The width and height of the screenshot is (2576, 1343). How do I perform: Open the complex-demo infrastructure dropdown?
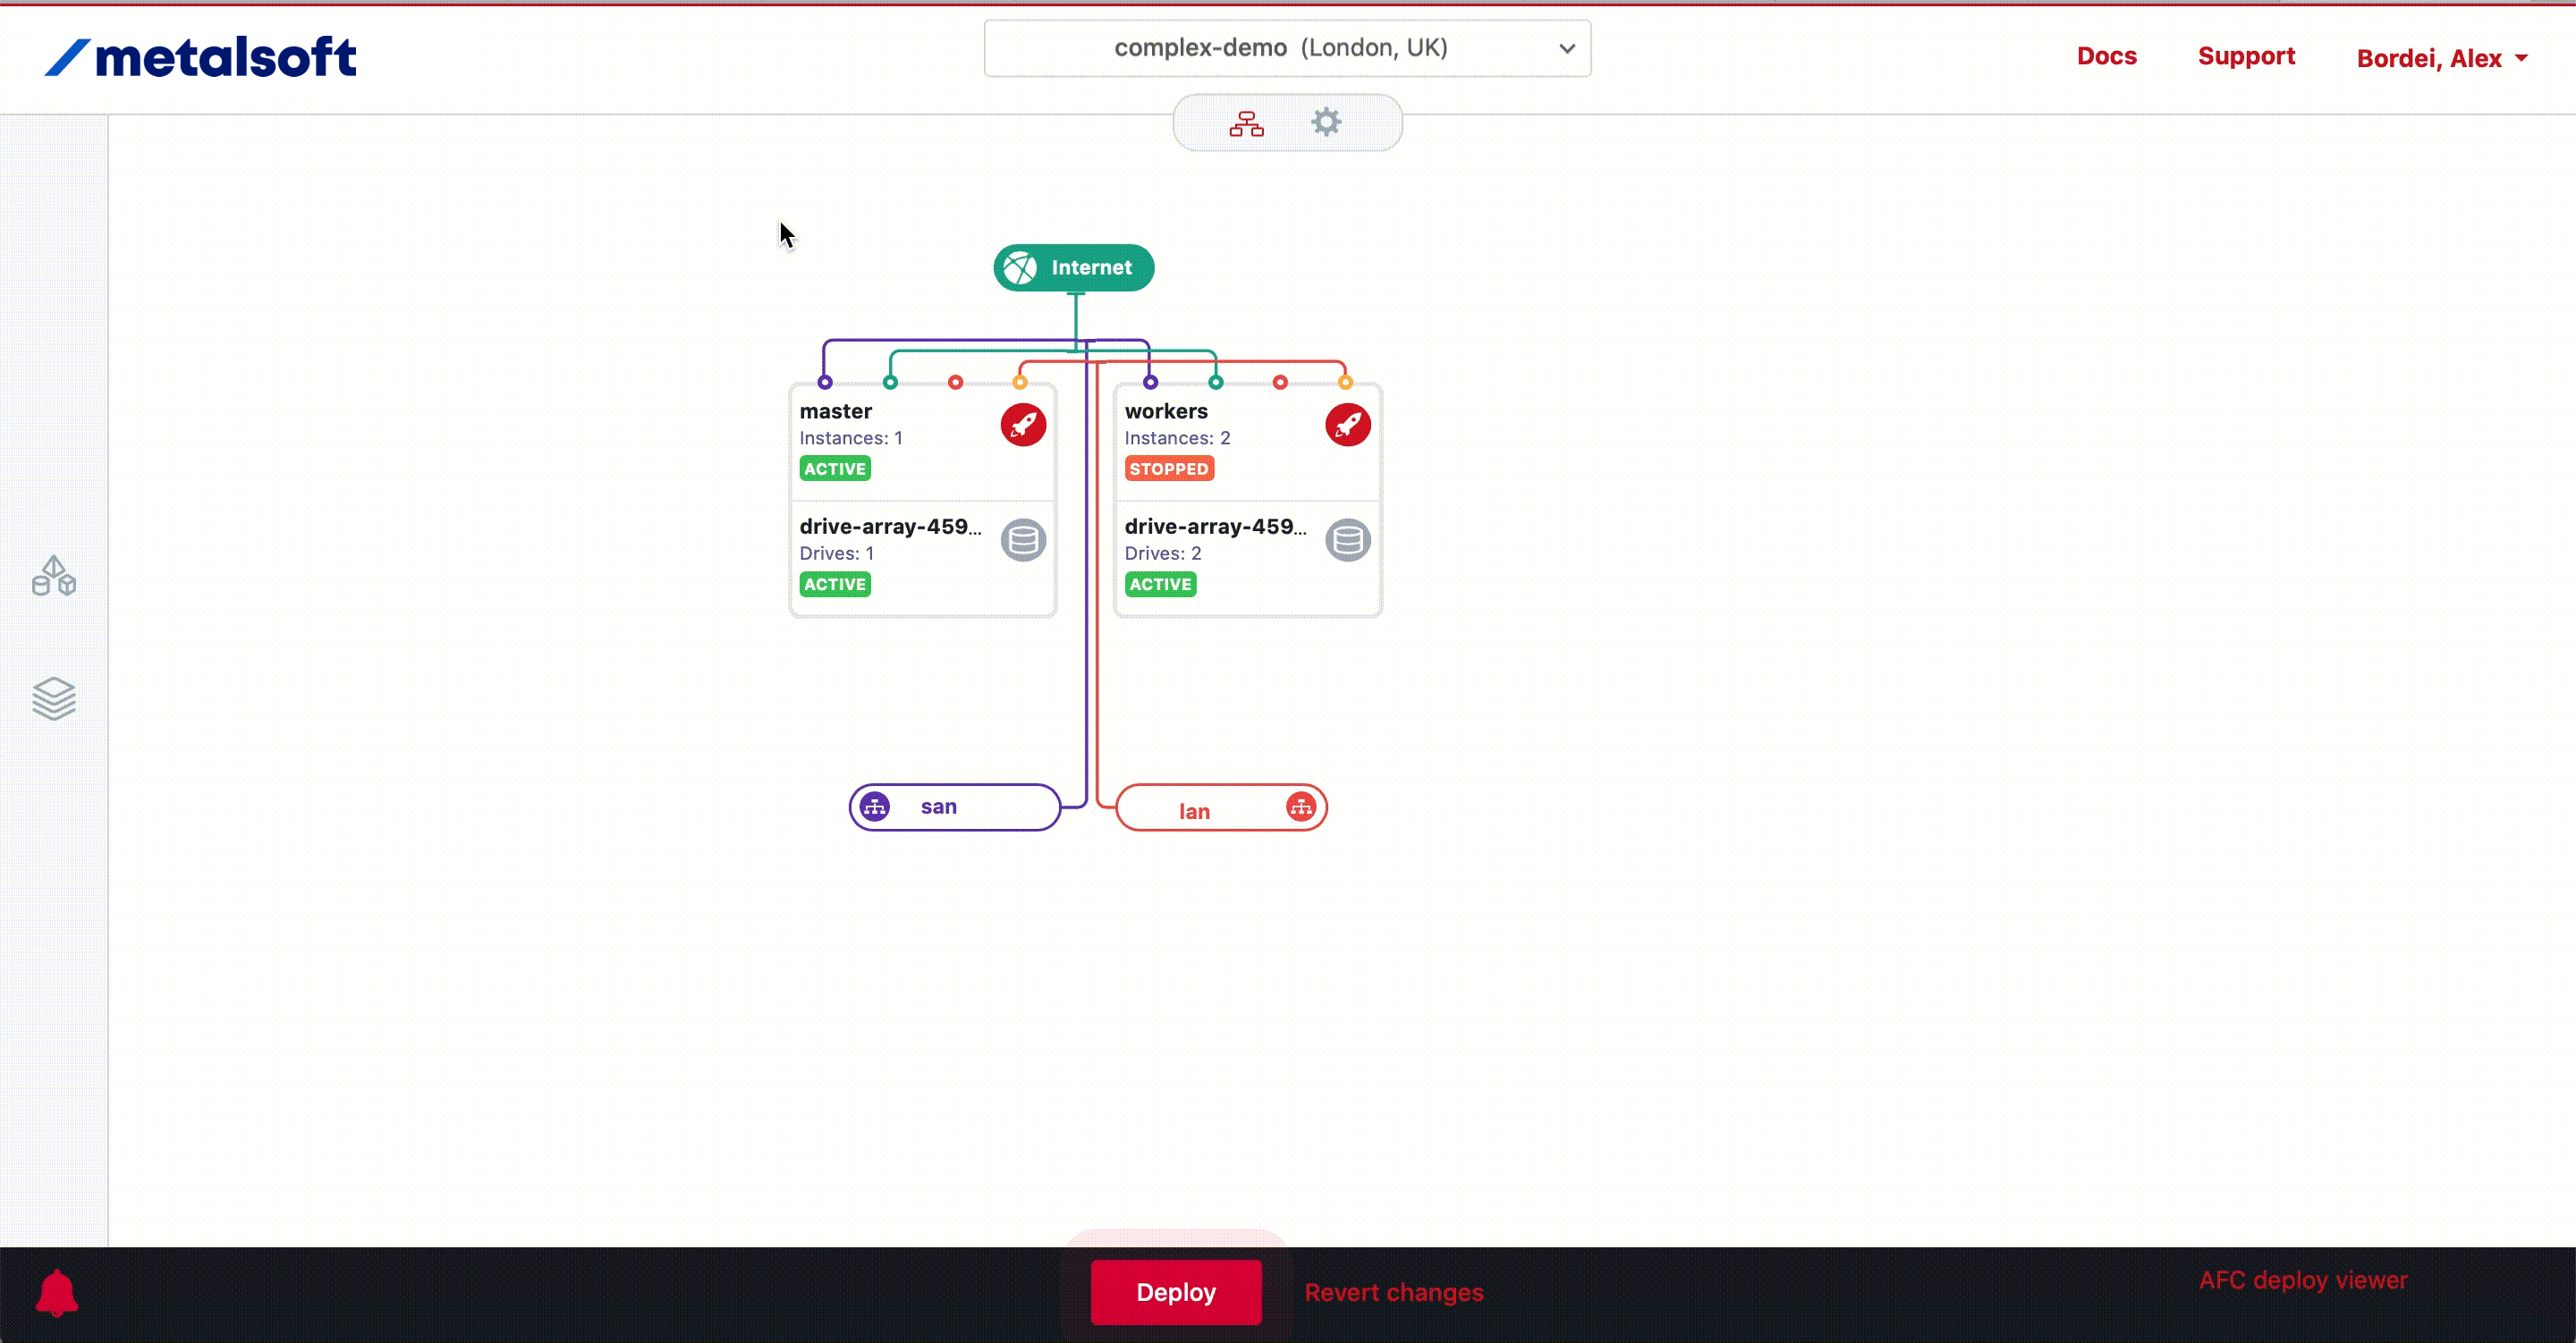click(x=1287, y=48)
